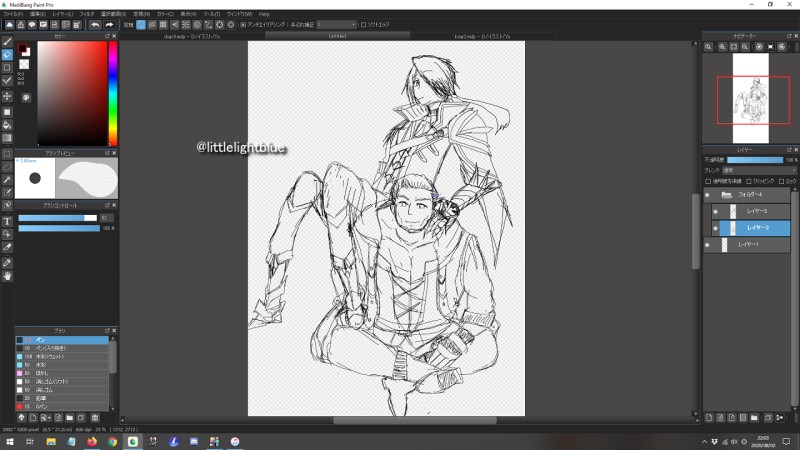Click the Redo arrow in toolbar
The image size is (800, 450).
click(109, 24)
